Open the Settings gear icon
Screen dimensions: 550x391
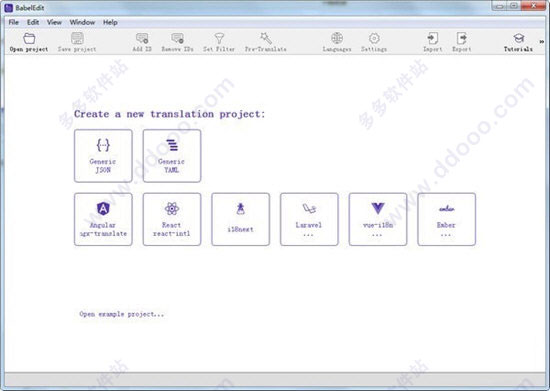(x=374, y=42)
